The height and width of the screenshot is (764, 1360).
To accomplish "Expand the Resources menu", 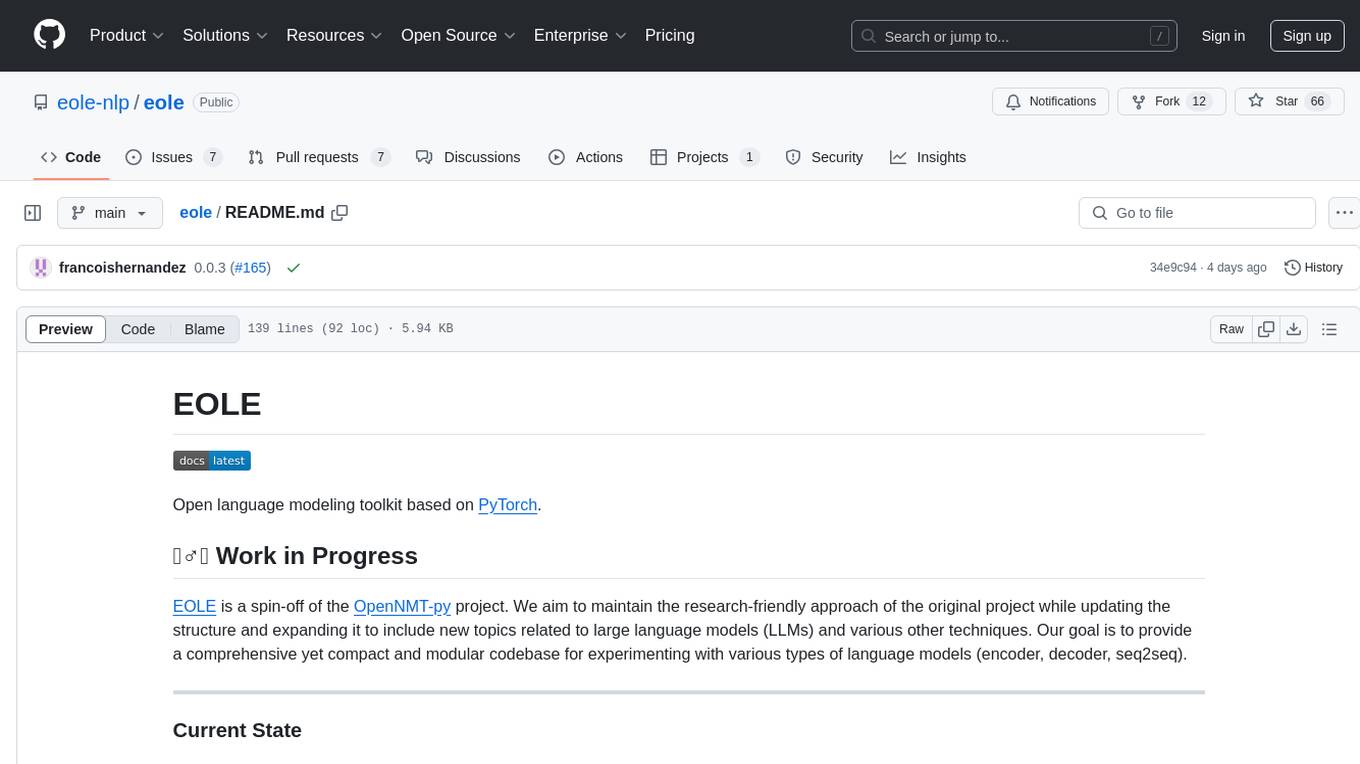I will click(334, 35).
